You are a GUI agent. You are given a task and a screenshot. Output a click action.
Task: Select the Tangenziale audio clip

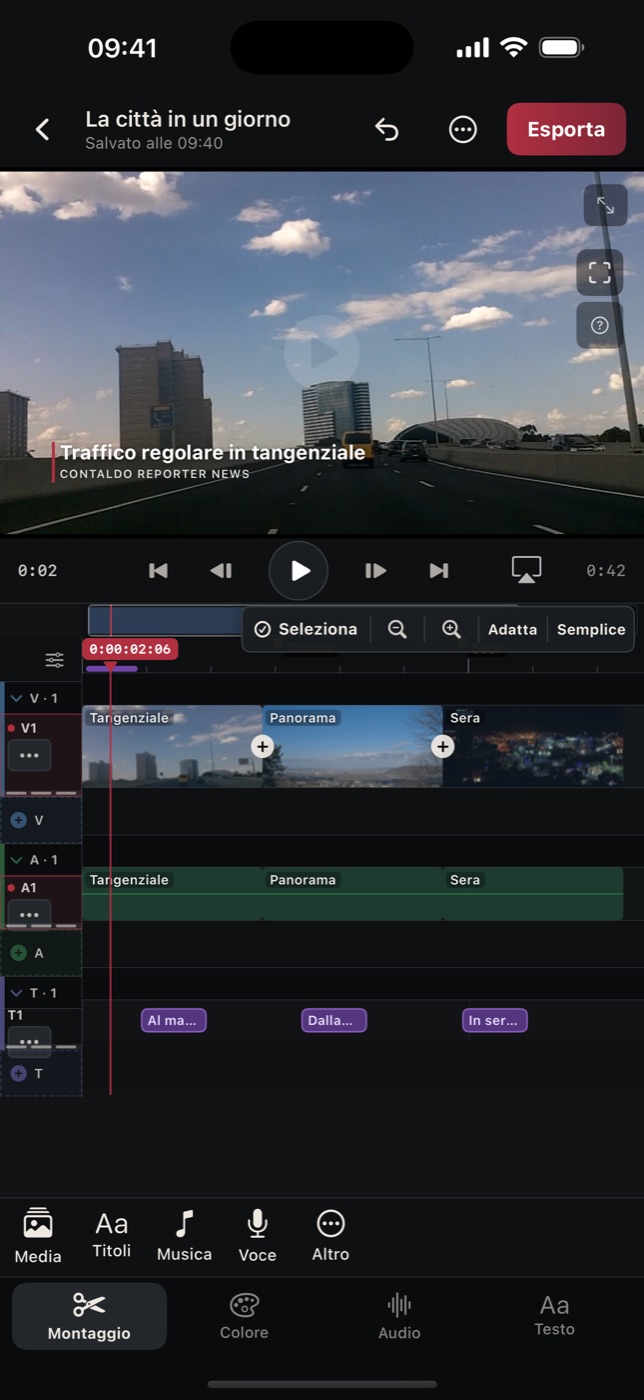tap(172, 894)
